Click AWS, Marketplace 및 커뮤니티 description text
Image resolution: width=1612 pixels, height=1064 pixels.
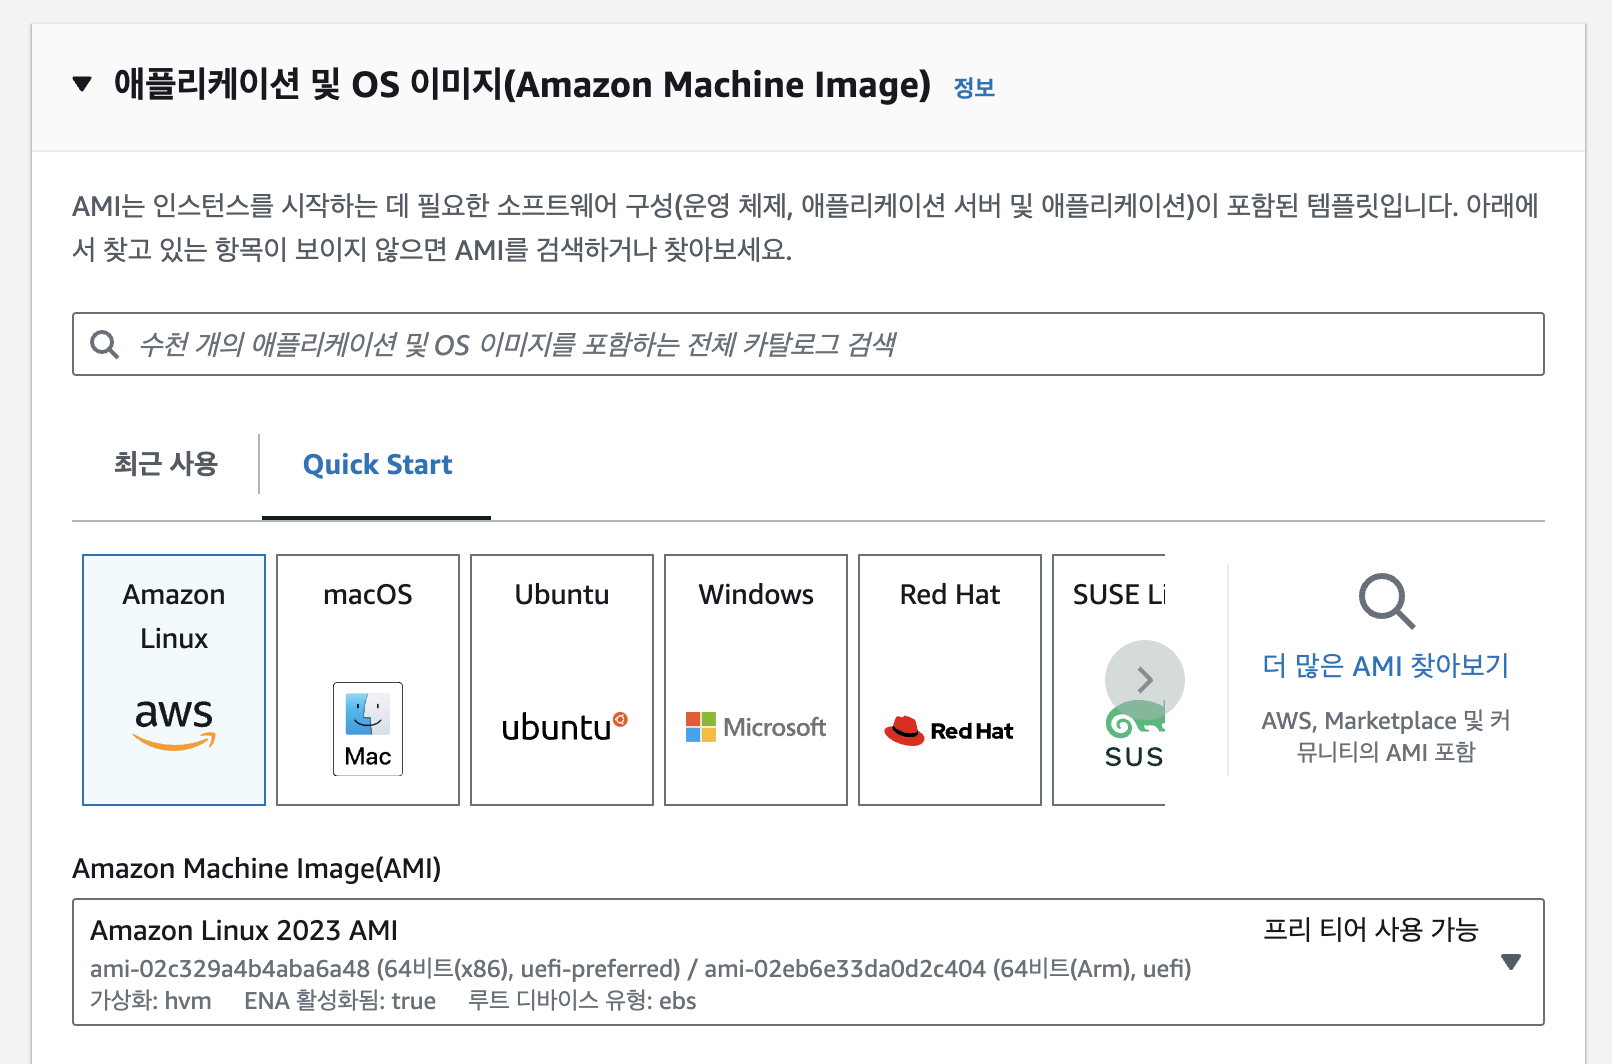1386,736
